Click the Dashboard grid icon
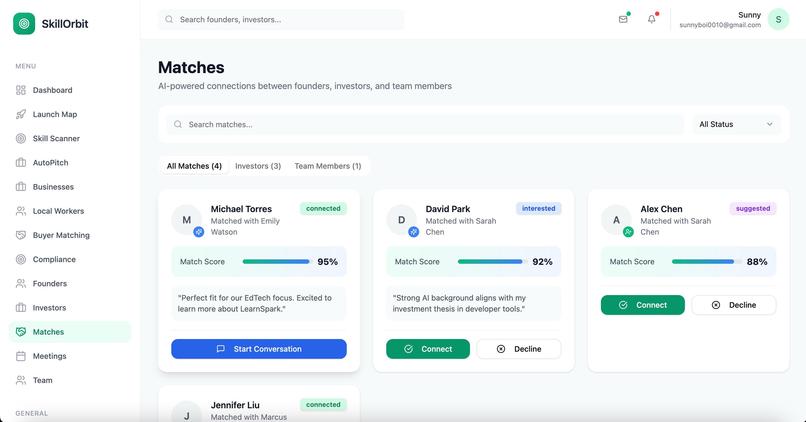 pyautogui.click(x=21, y=90)
